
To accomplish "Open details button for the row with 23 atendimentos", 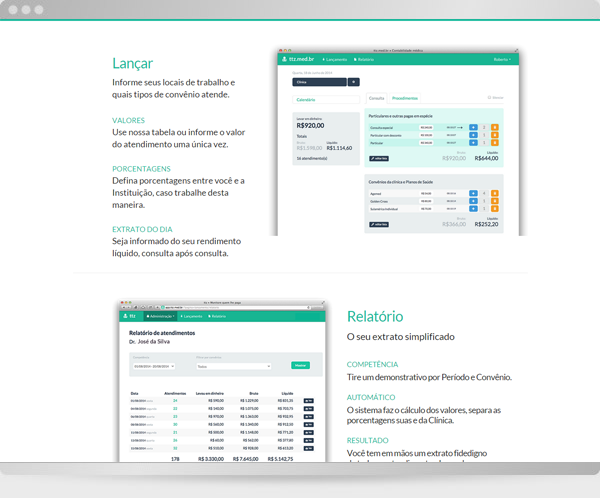I will pos(308,416).
